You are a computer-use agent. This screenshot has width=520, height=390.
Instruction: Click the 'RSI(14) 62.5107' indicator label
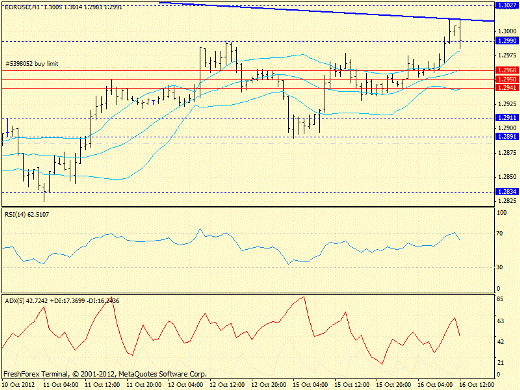pos(27,215)
